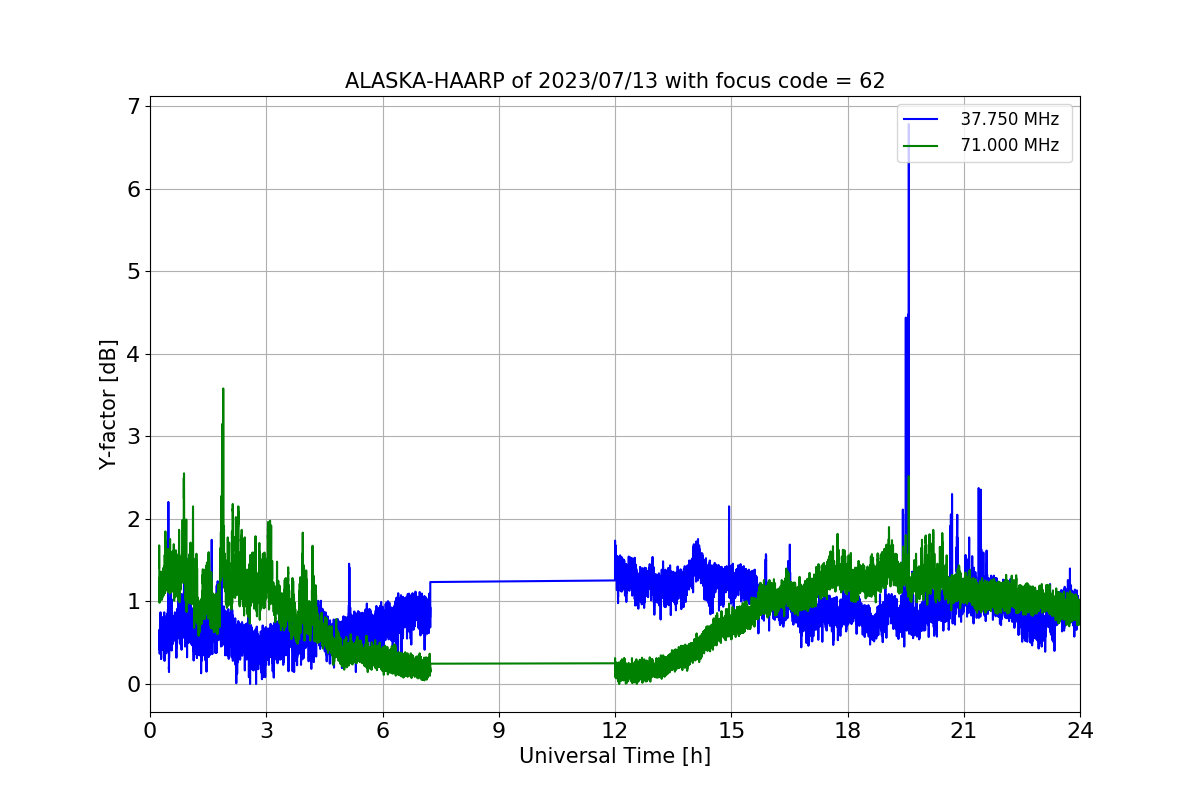The height and width of the screenshot is (800, 1200).
Task: Click x-axis tick label 15
Action: [731, 731]
